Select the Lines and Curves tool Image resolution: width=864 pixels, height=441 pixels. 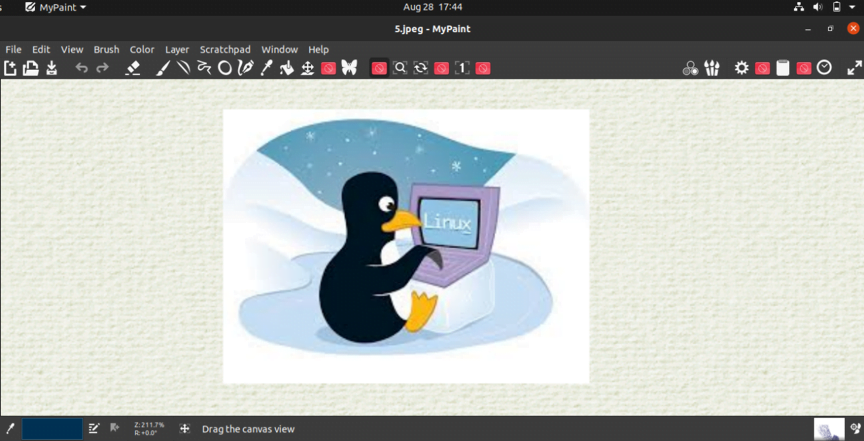tap(183, 68)
